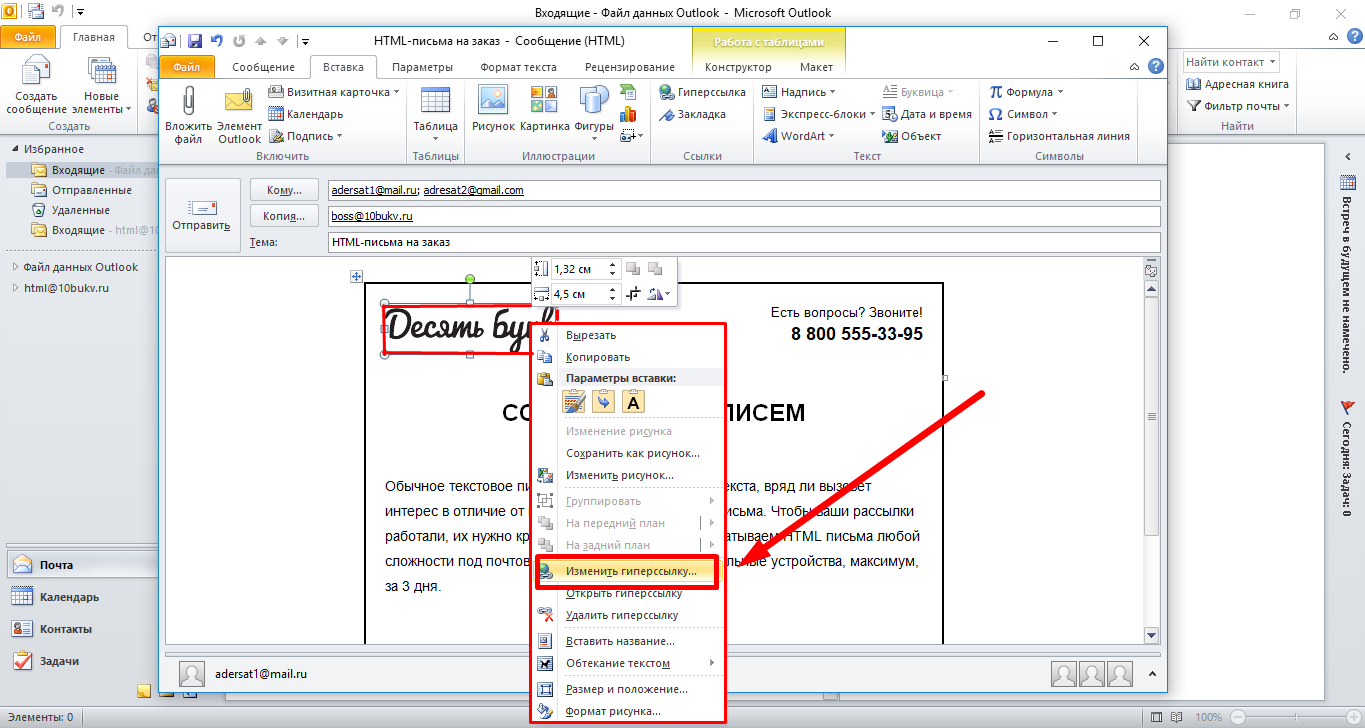Click the Keep Source Formatting paste icon

(x=574, y=402)
